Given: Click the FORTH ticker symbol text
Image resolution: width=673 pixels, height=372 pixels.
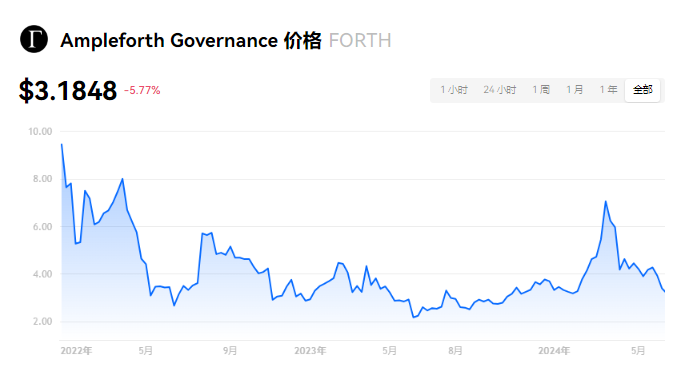Looking at the screenshot, I should (x=360, y=41).
